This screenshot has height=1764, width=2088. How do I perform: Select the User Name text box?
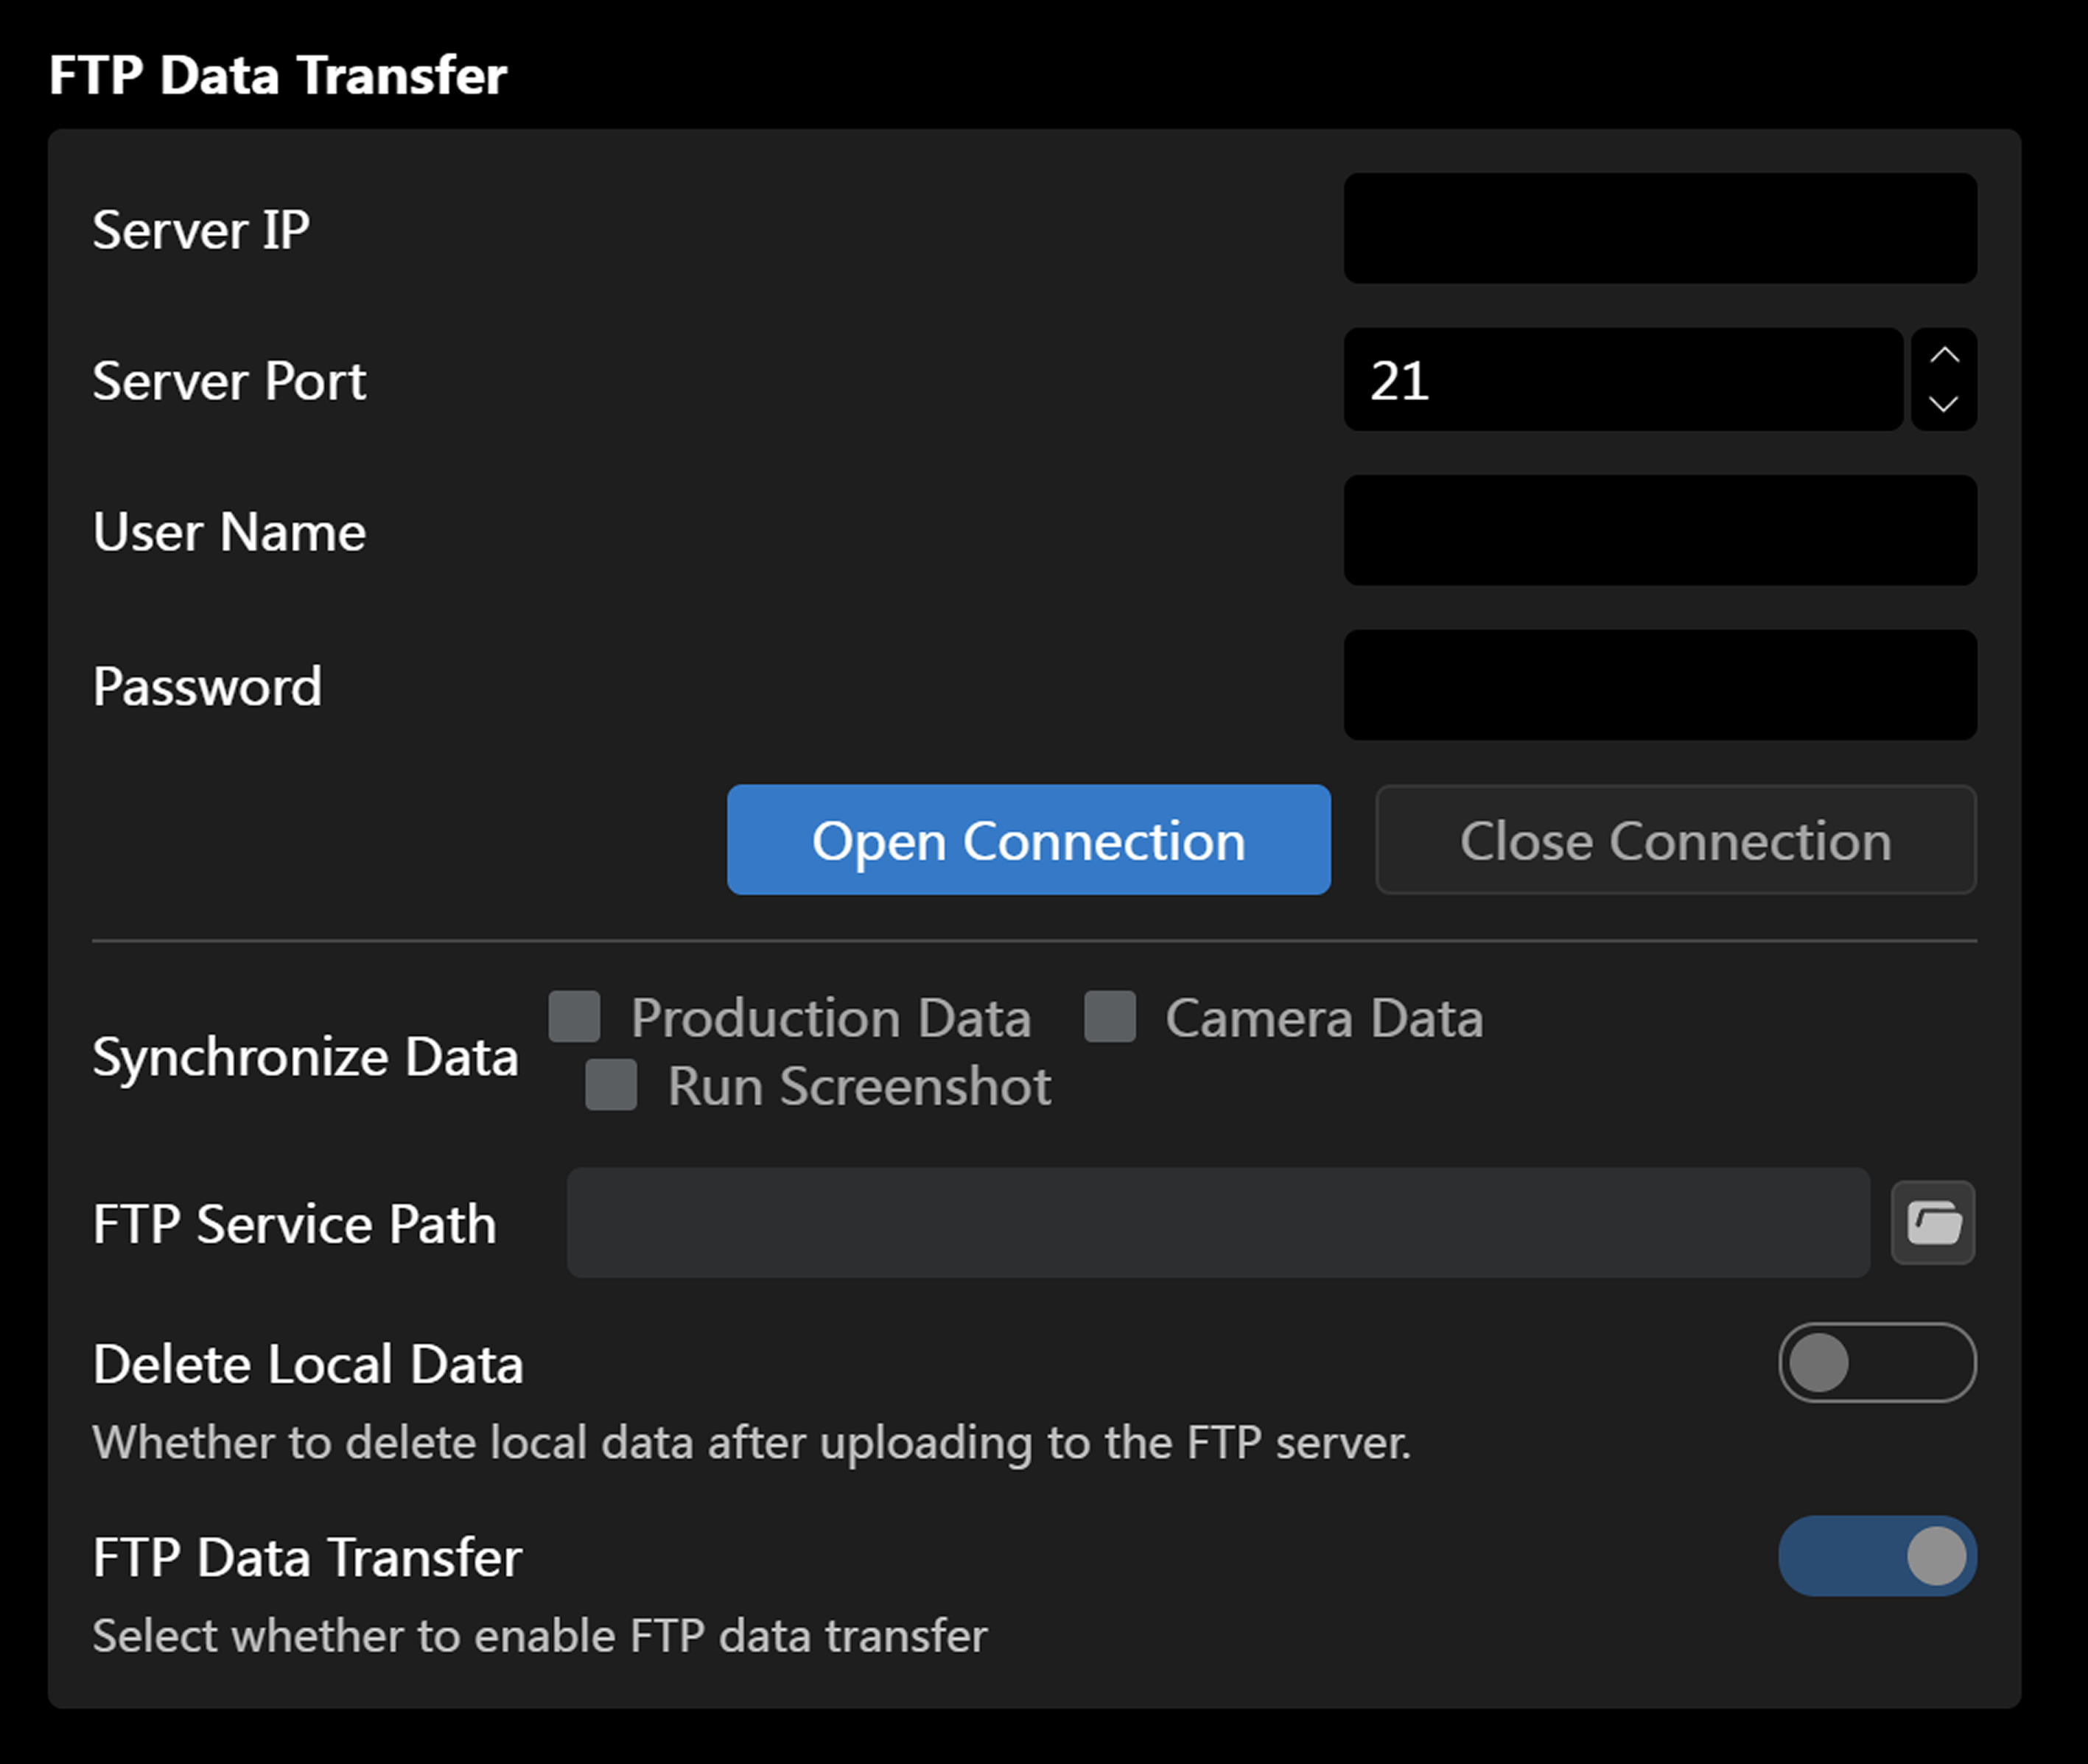tap(1659, 530)
